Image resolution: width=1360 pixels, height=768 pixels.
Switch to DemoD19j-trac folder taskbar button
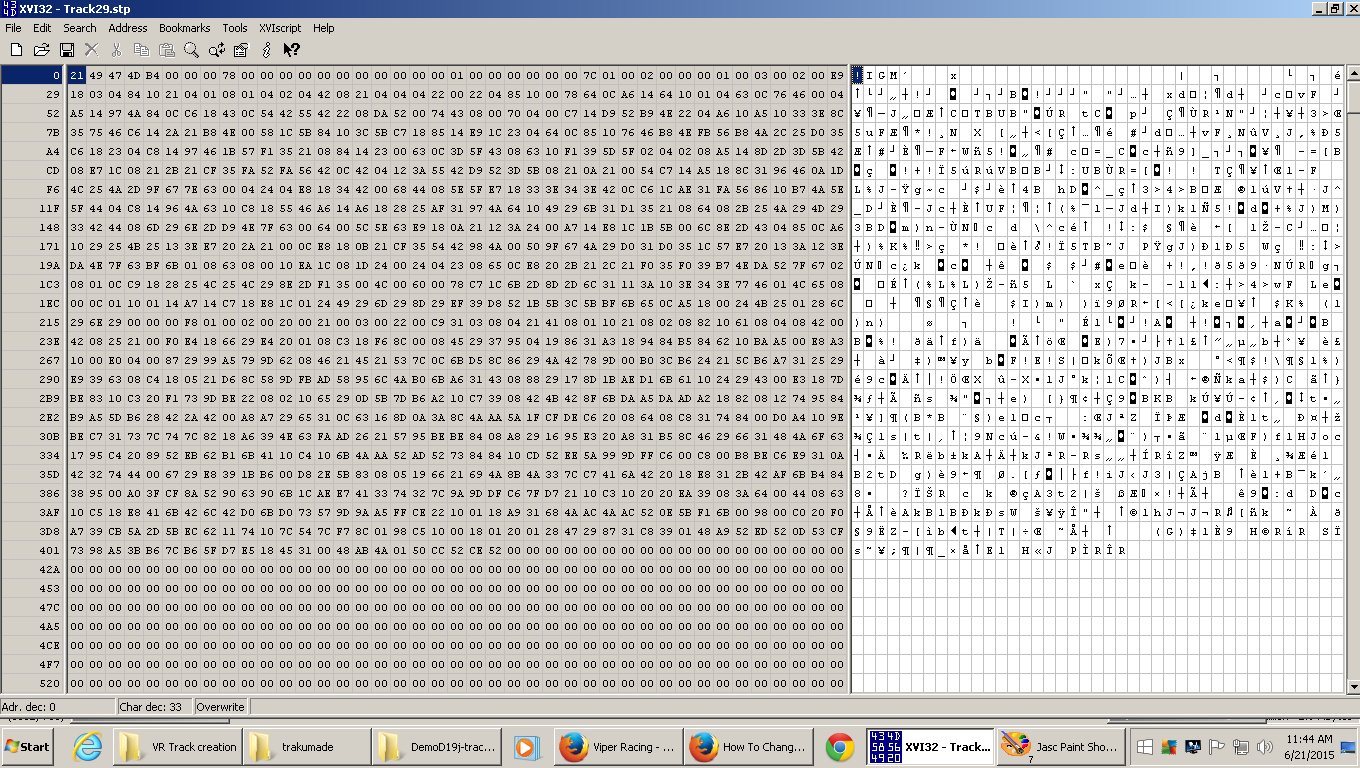click(435, 746)
